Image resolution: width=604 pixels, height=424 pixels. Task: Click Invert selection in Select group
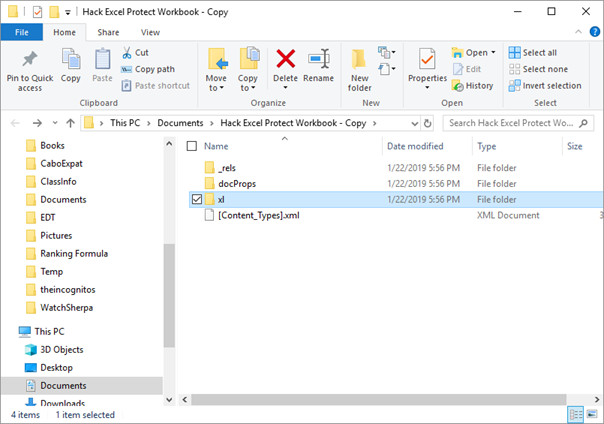tap(545, 85)
